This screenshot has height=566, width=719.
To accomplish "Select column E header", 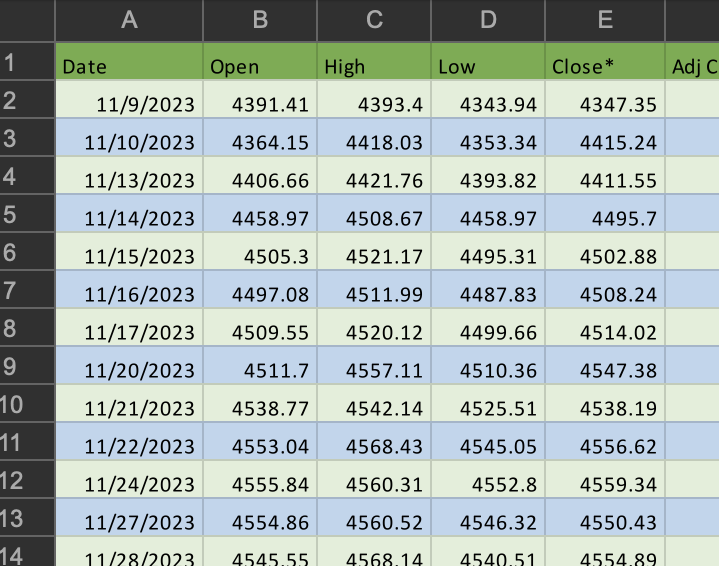I will click(x=605, y=20).
